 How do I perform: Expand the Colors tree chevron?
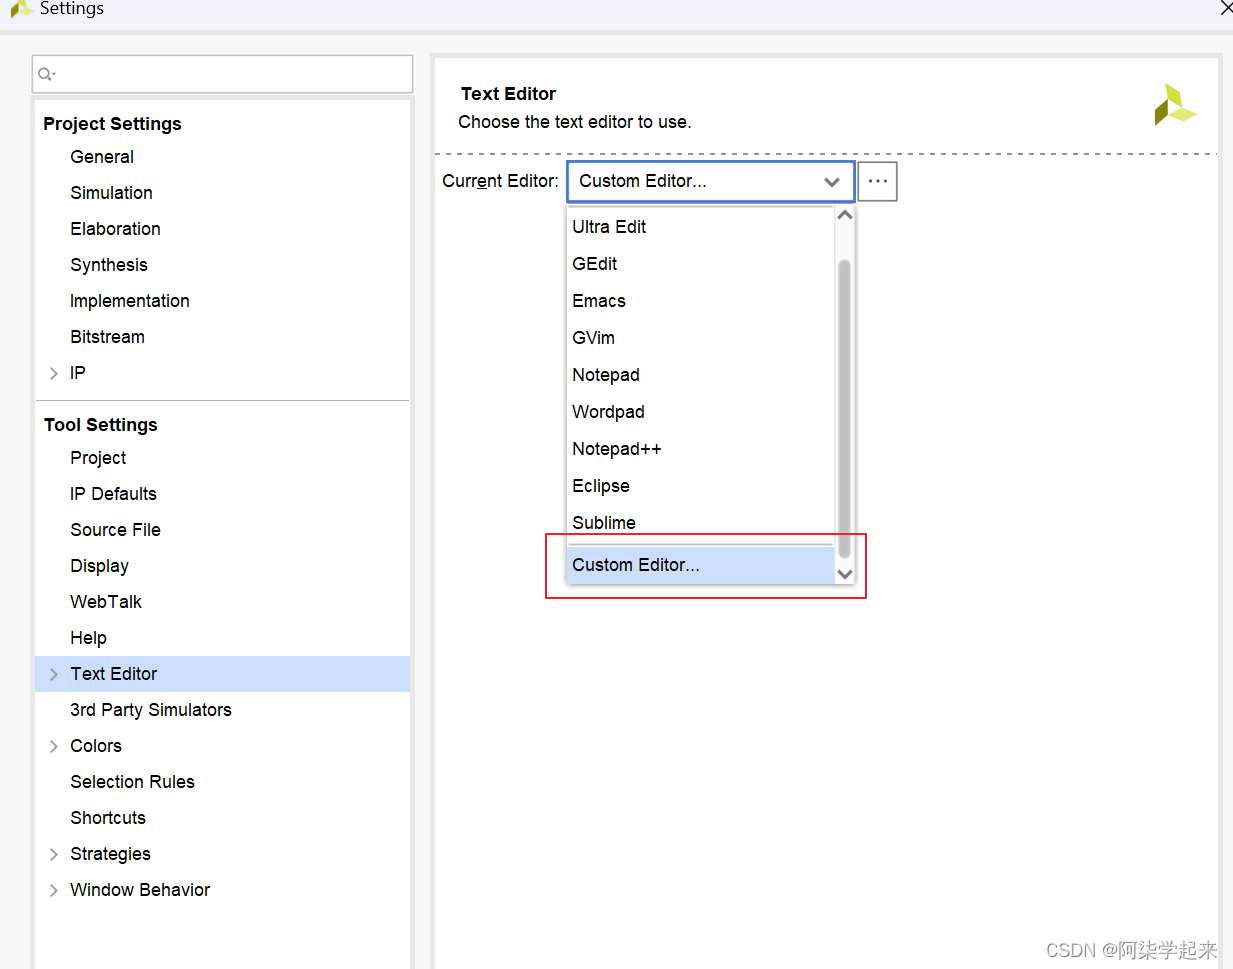pyautogui.click(x=54, y=746)
